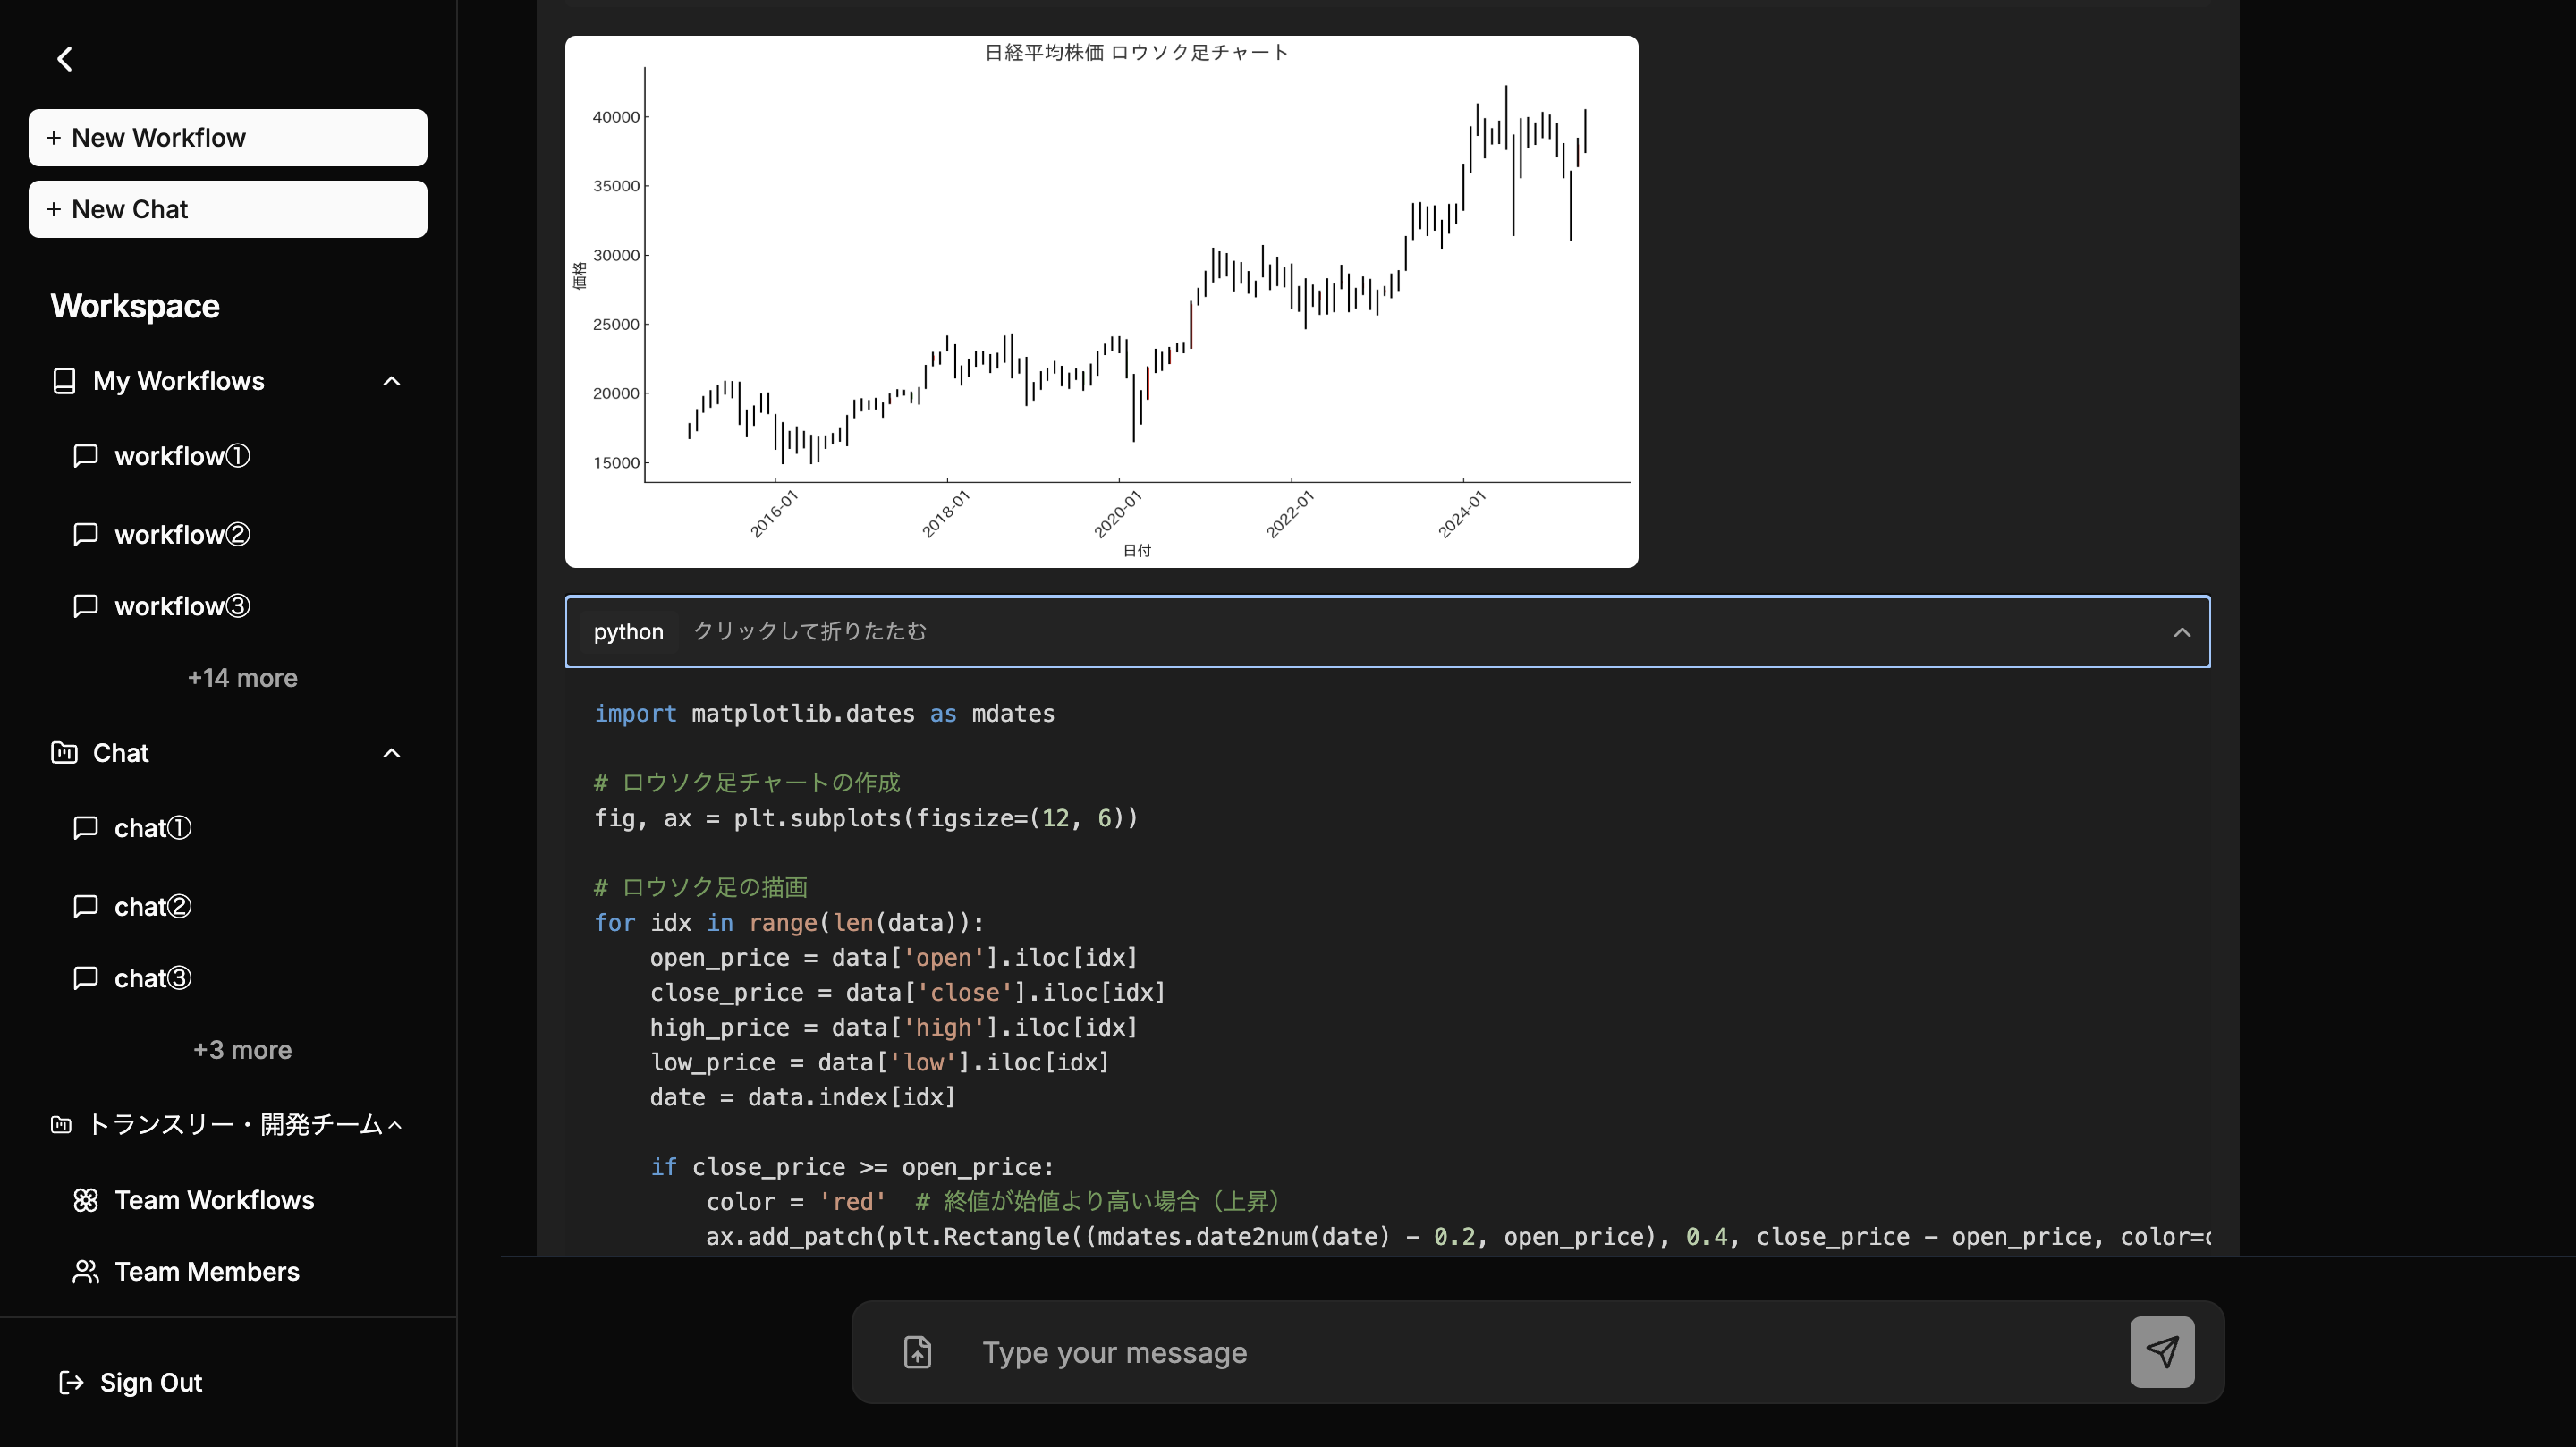Click the Workspace heading
This screenshot has width=2576, height=1447.
click(x=135, y=306)
